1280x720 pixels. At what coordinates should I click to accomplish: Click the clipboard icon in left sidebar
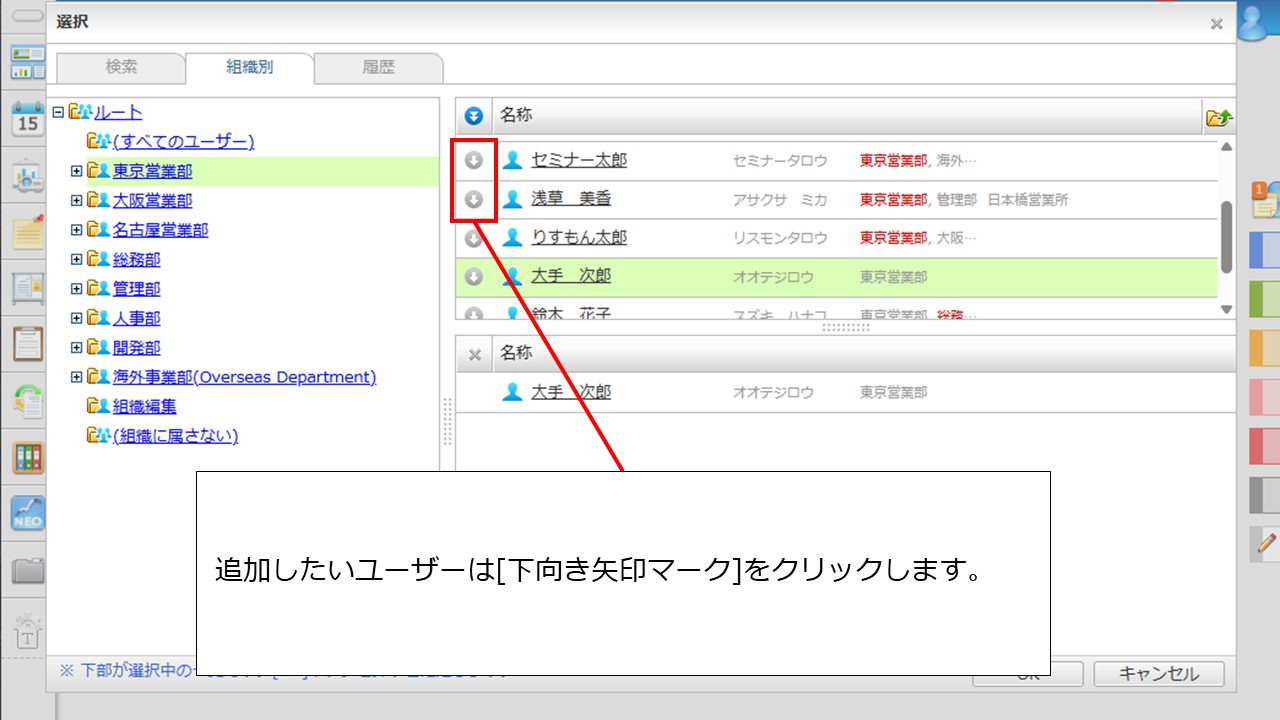click(28, 344)
